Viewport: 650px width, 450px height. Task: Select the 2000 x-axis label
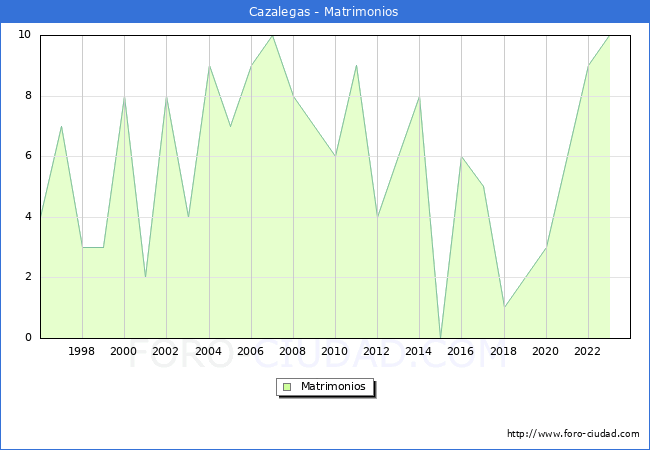[124, 352]
